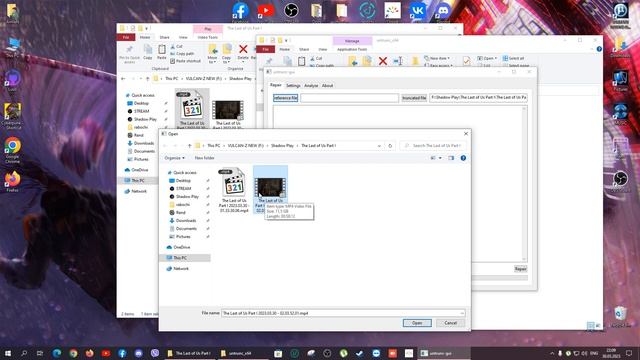Click the Search The Last of Us Part I box

pyautogui.click(x=433, y=146)
